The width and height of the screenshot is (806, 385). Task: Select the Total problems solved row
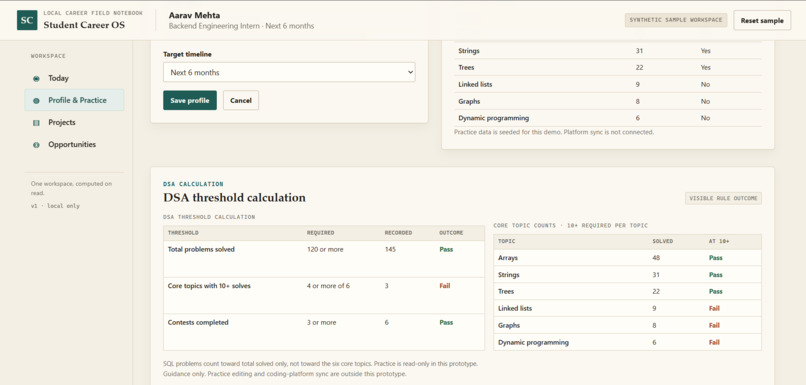pos(324,259)
